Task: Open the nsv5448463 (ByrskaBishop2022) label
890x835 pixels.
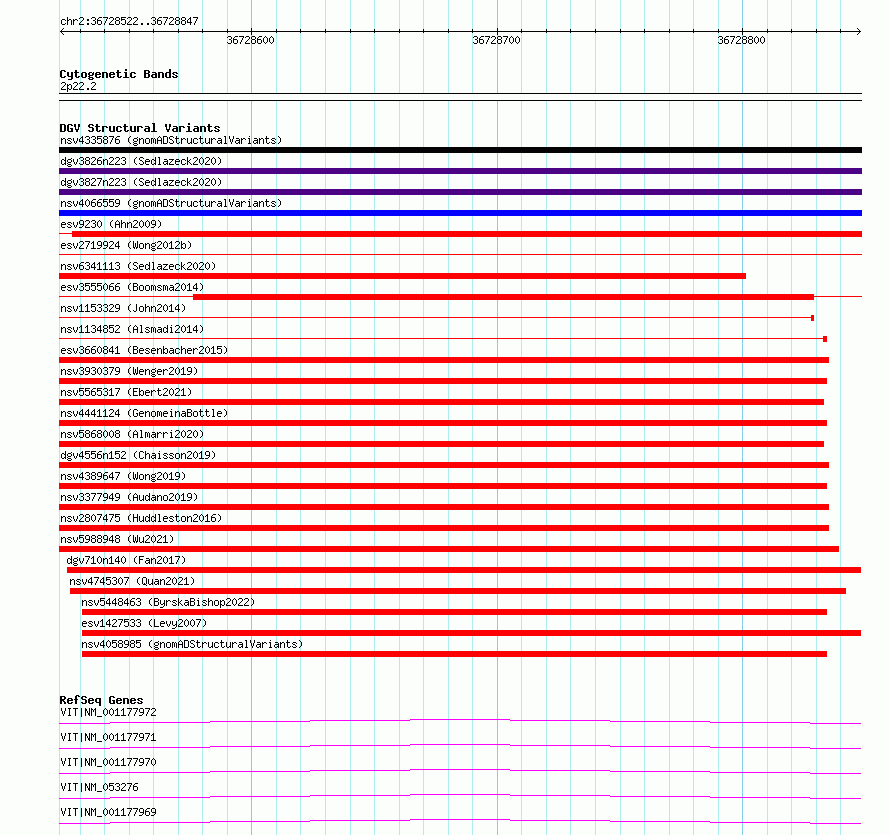Action: coord(168,602)
